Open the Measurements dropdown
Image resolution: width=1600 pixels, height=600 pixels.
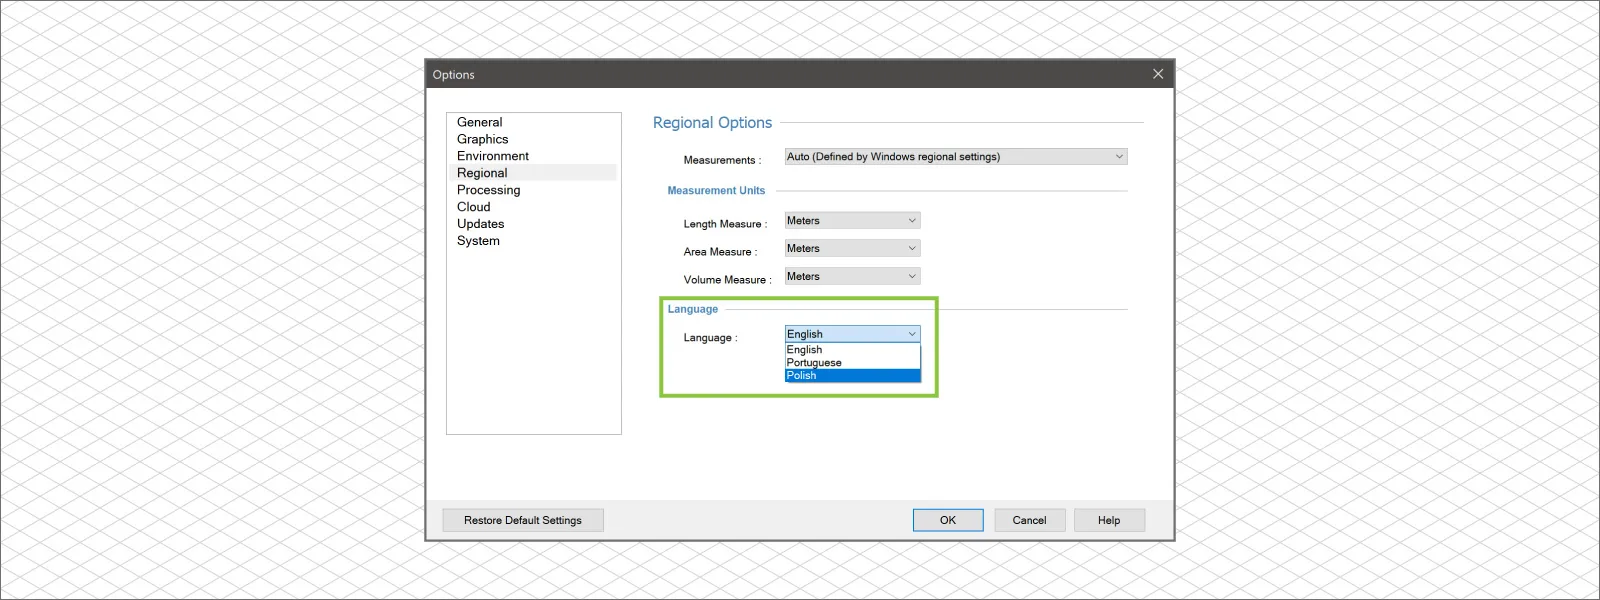956,156
